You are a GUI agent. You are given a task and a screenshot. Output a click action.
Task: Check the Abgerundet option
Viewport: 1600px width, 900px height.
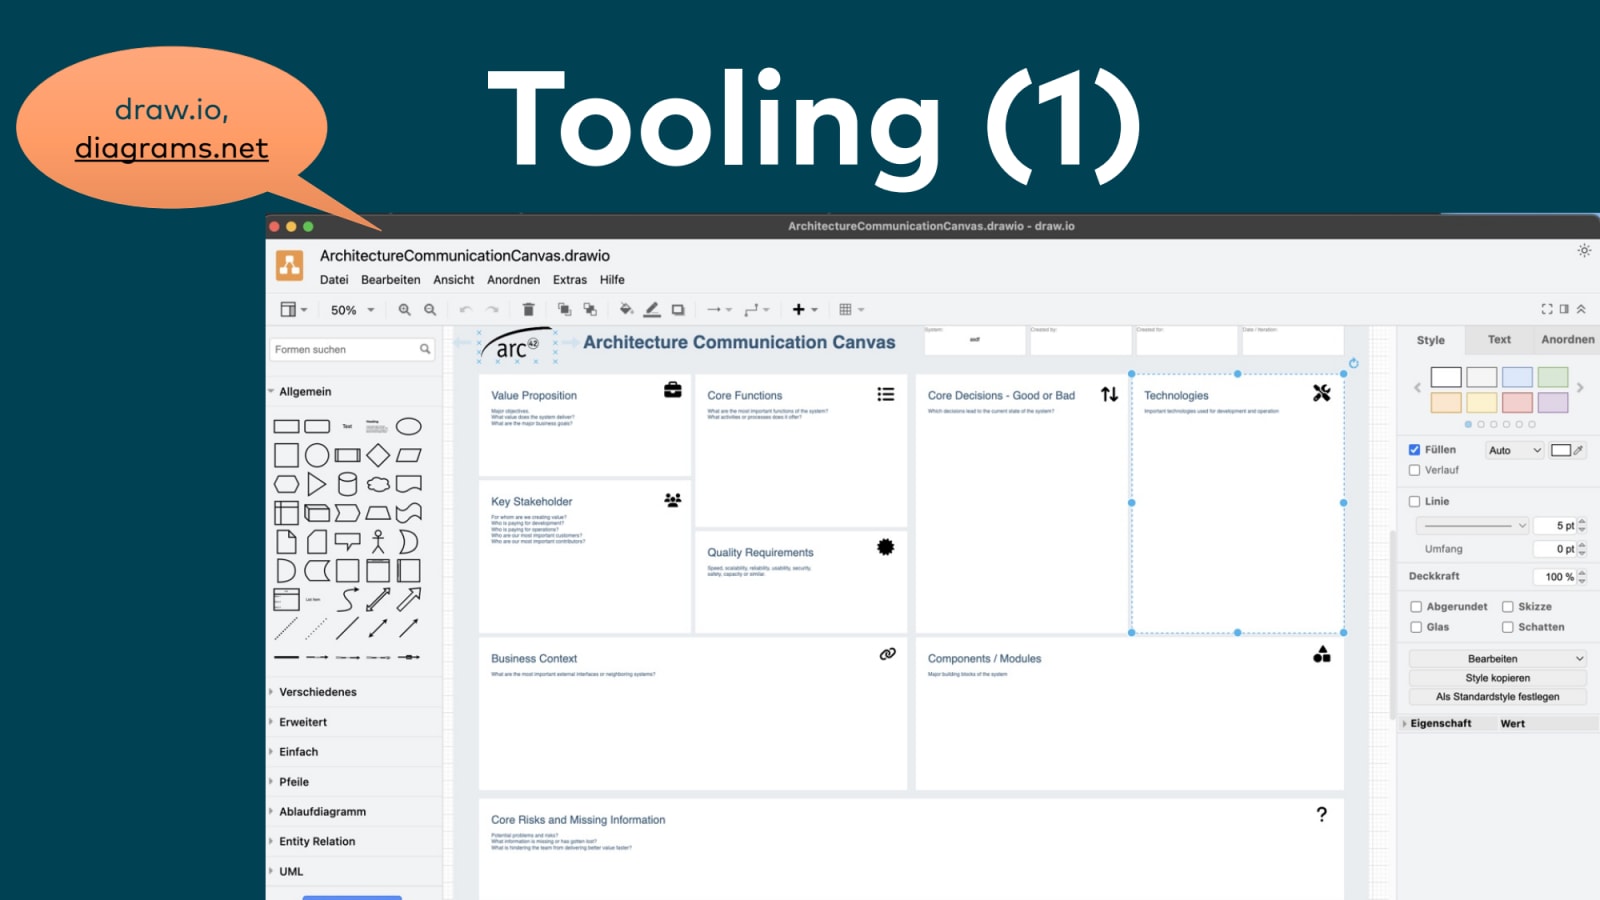tap(1416, 607)
